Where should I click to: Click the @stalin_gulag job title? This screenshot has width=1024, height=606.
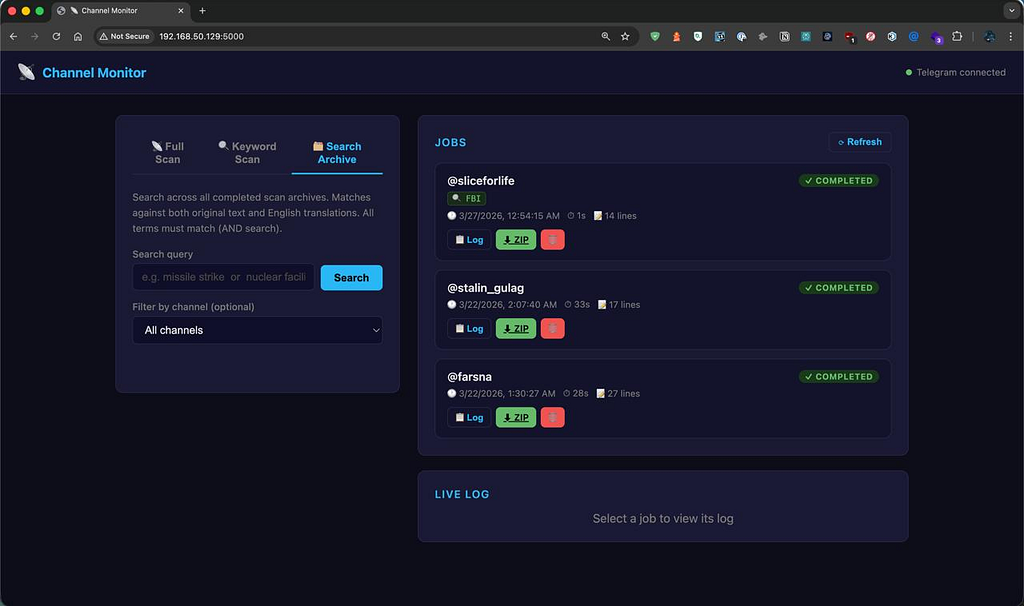(x=485, y=288)
